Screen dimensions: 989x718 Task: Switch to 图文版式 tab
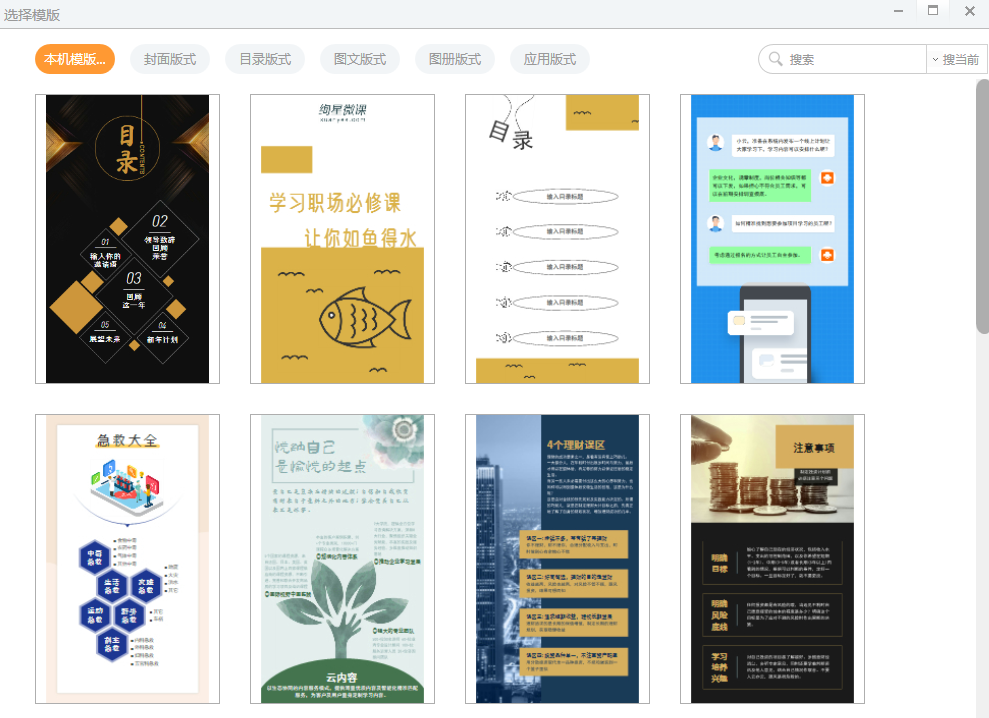pos(360,59)
